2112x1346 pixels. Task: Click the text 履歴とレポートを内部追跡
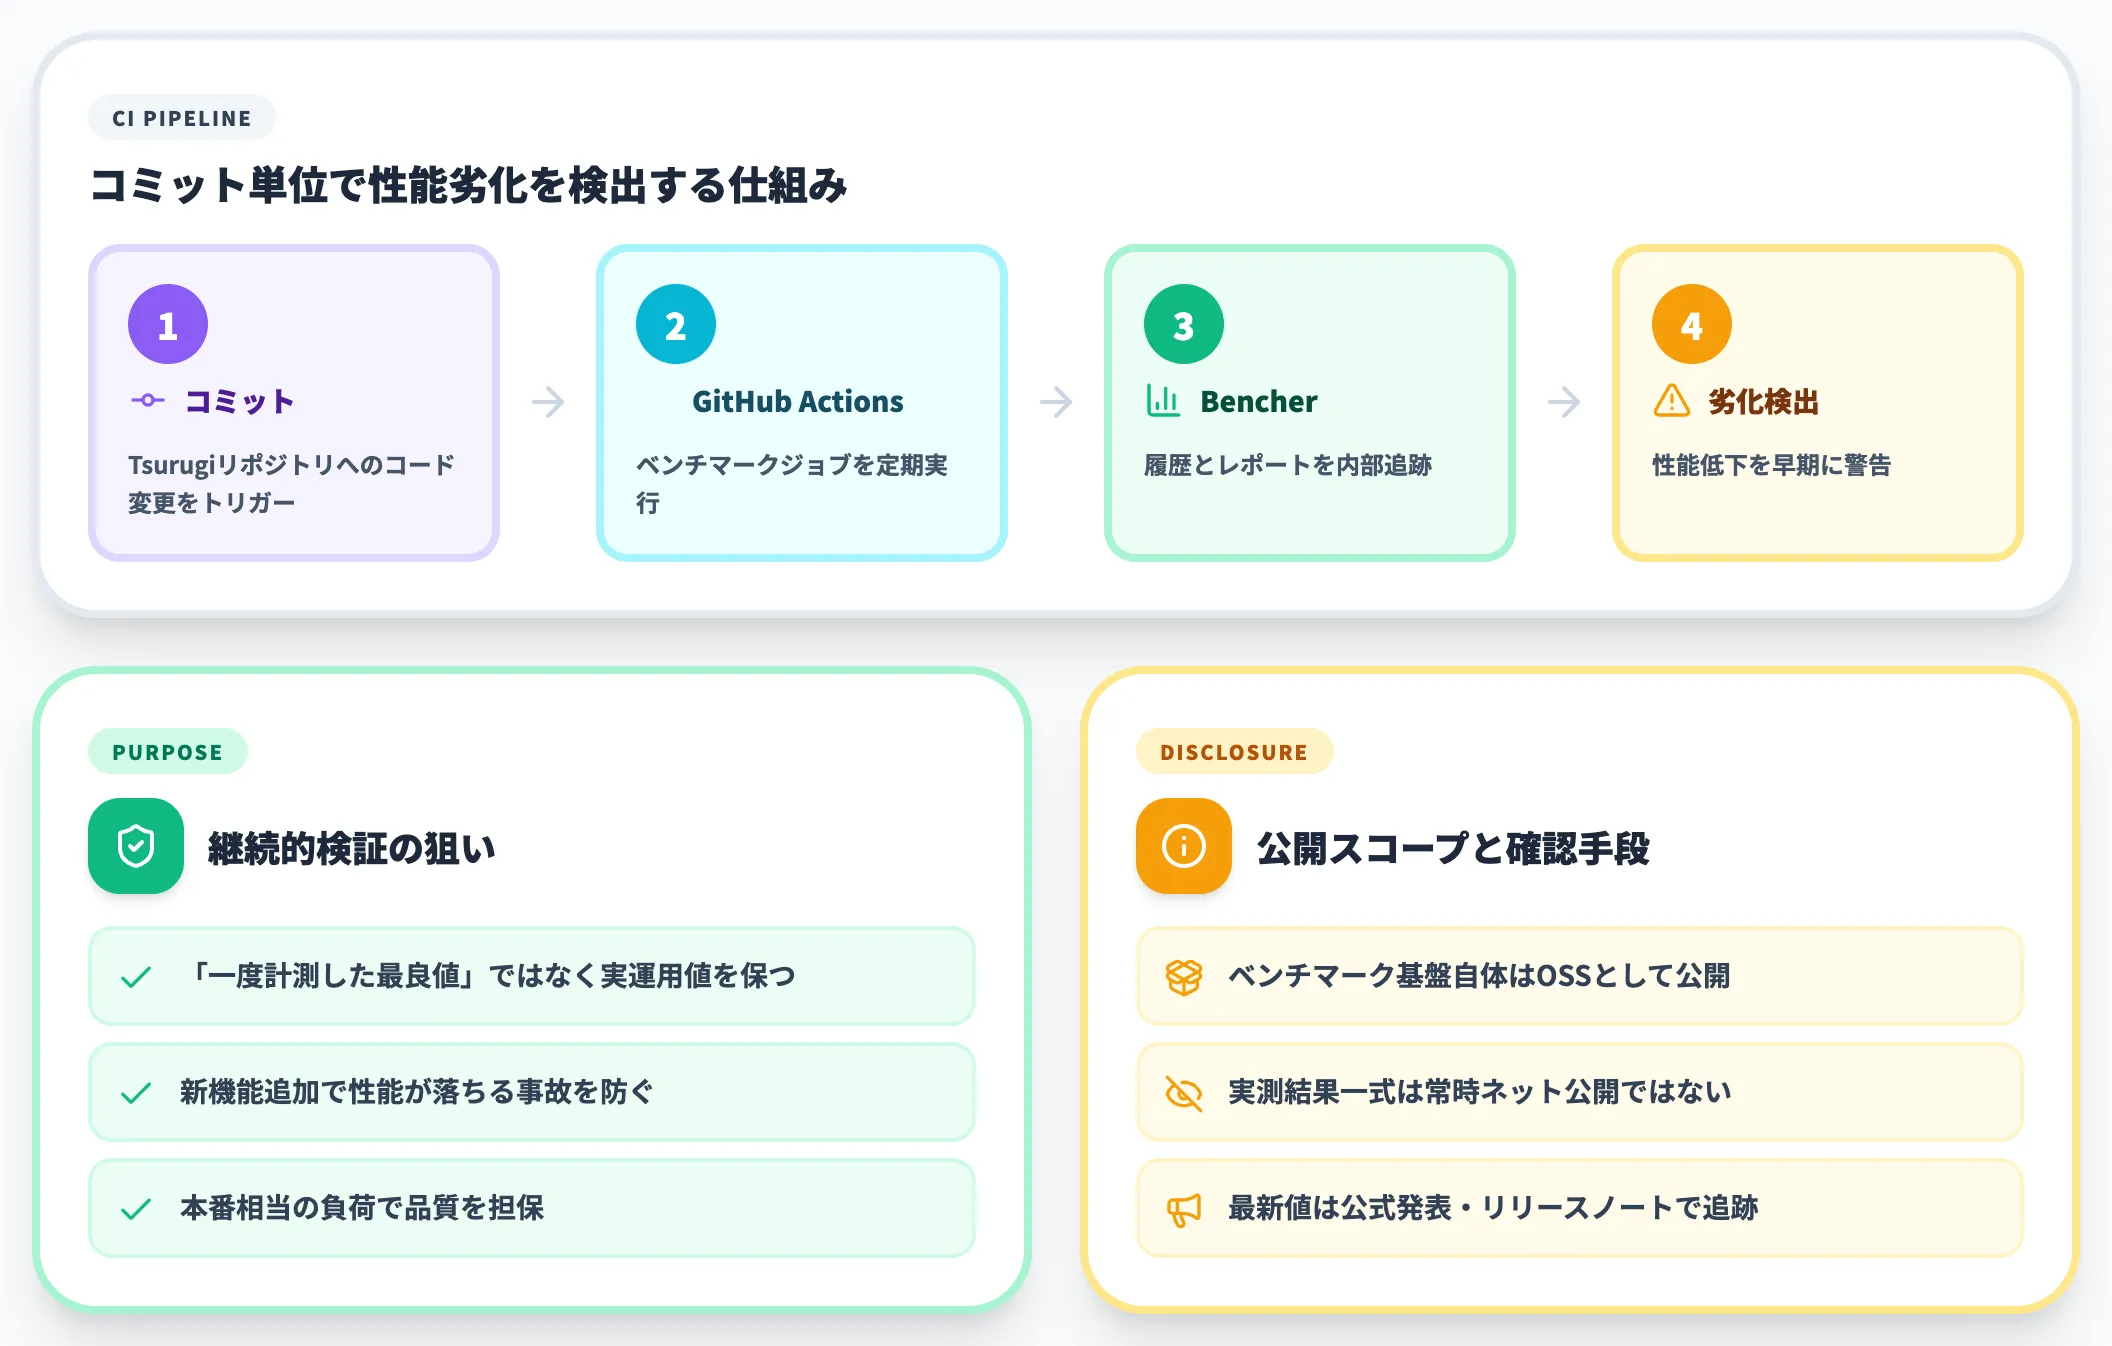(x=1288, y=465)
